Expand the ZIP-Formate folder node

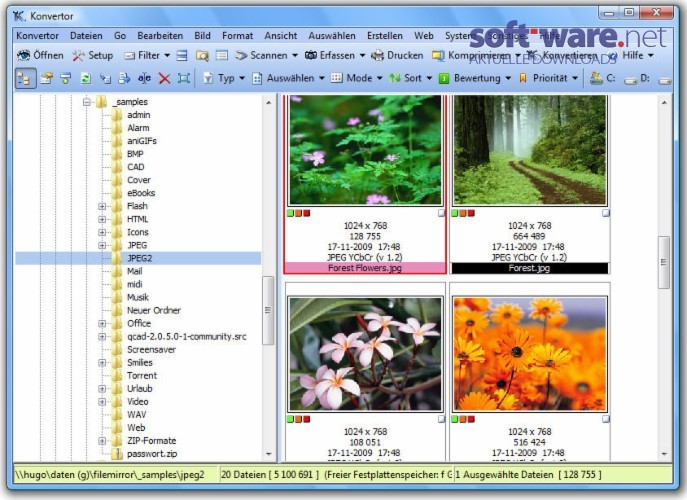(102, 441)
